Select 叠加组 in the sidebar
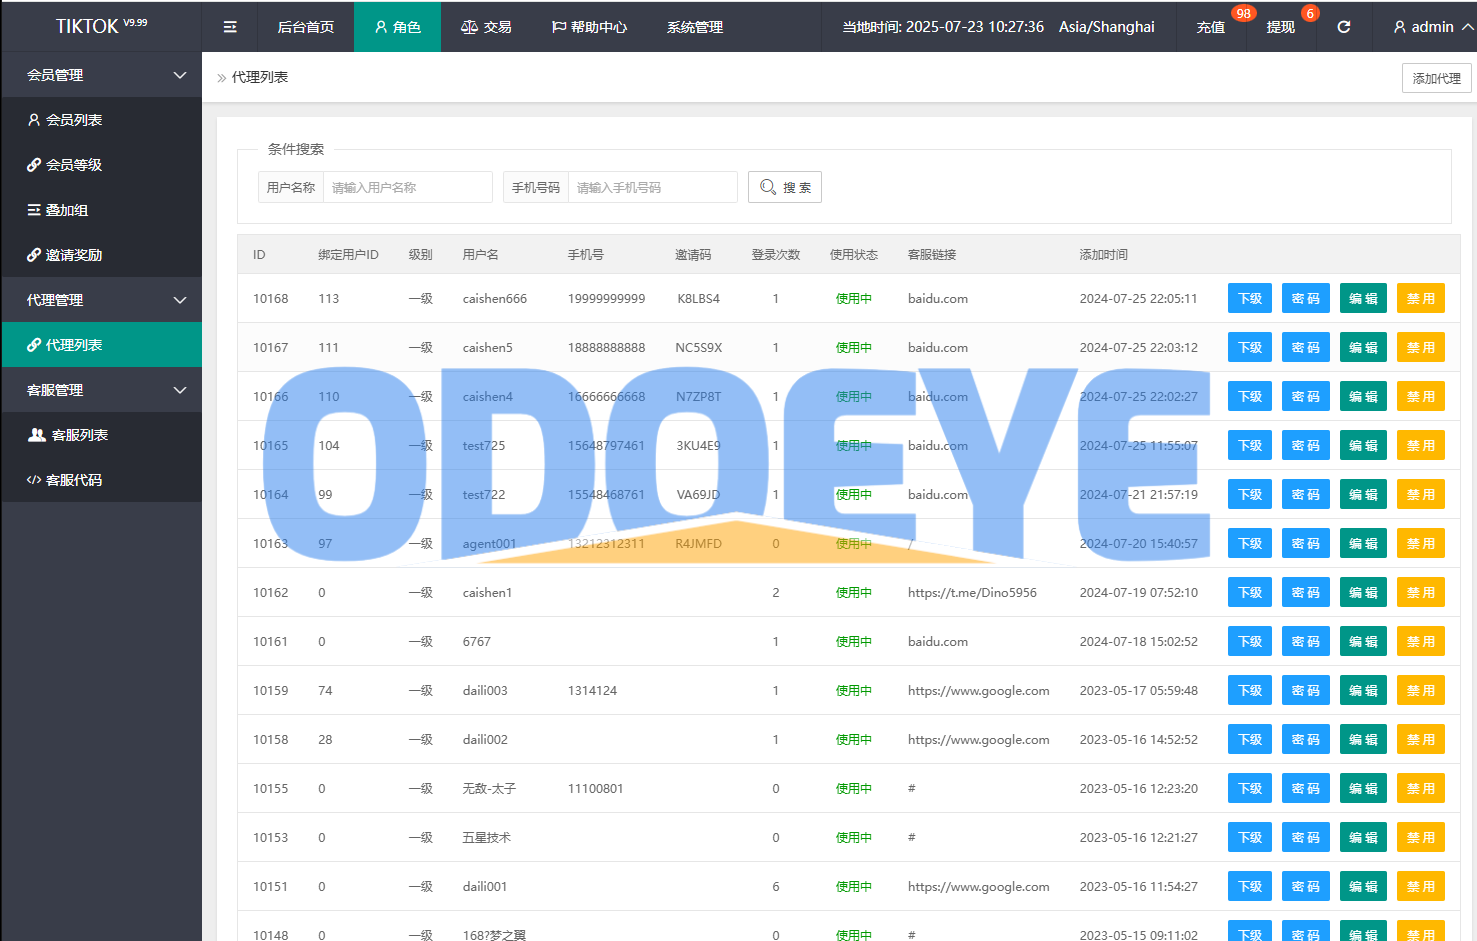 coord(66,210)
